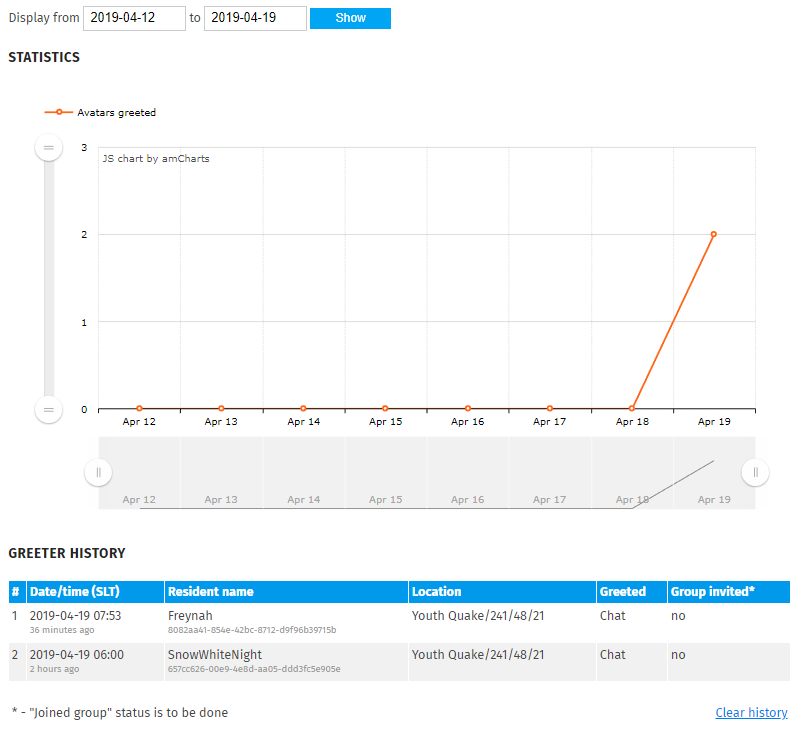The width and height of the screenshot is (796, 745).
Task: Open the Clear history link
Action: [751, 713]
